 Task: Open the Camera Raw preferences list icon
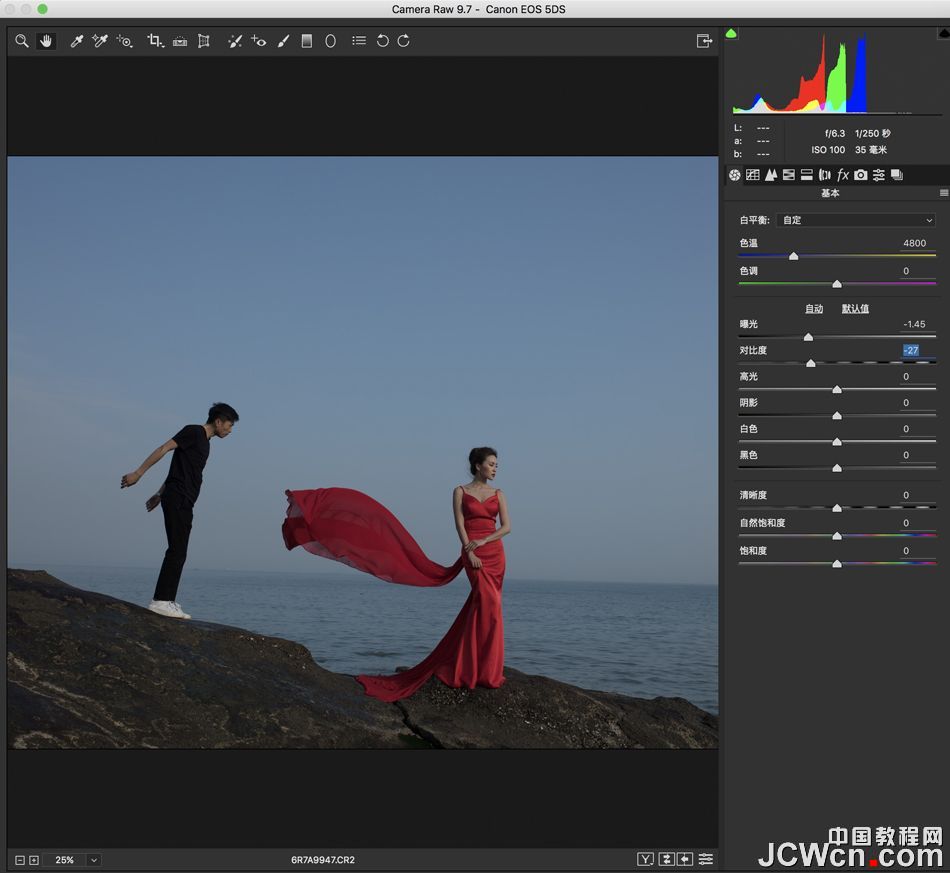(x=359, y=41)
